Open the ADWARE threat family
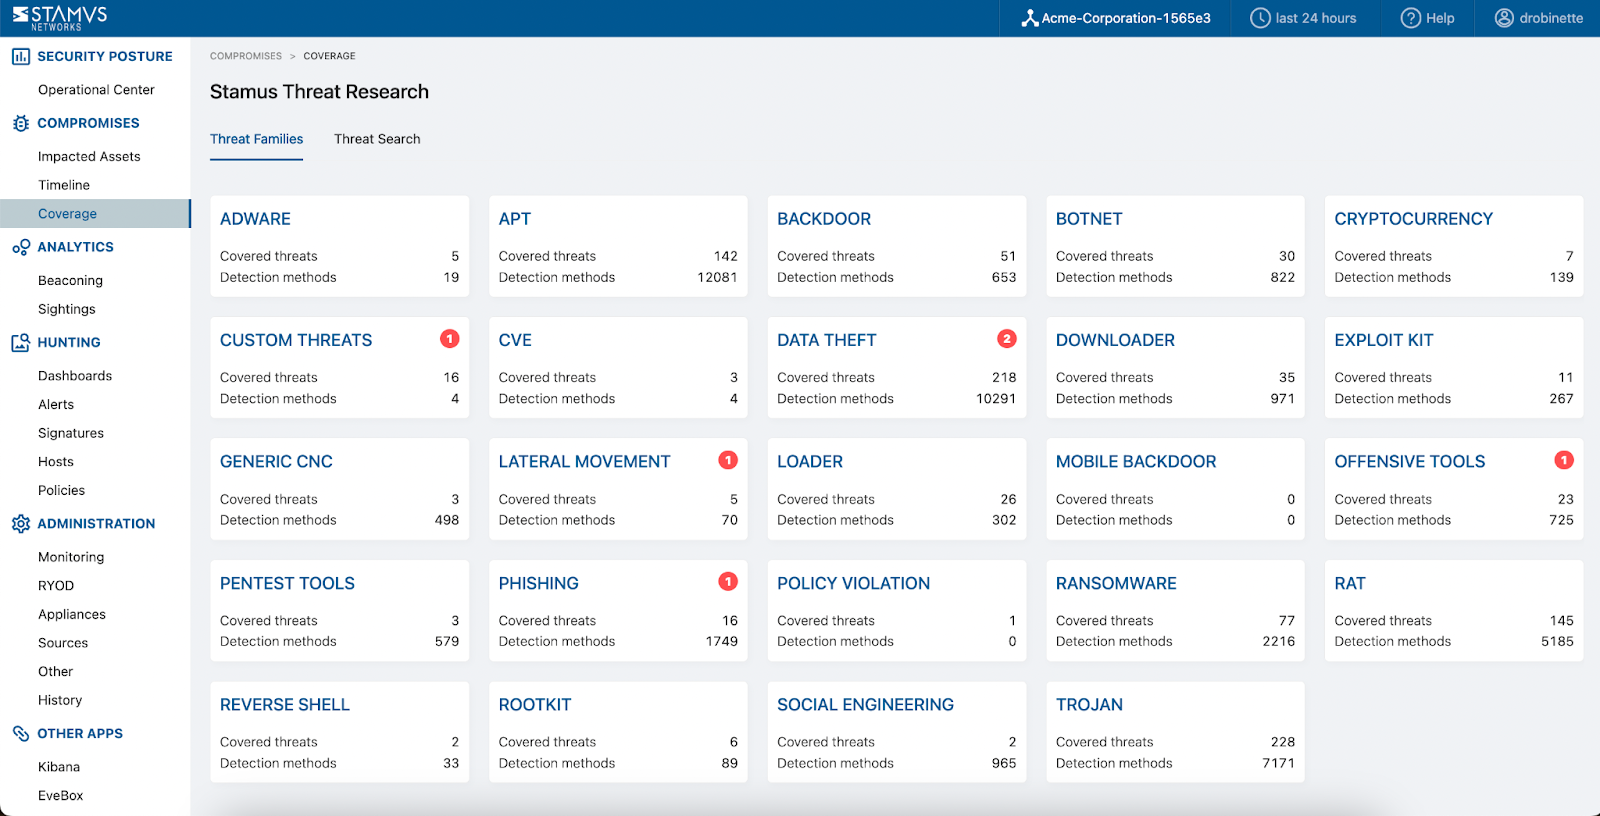Viewport: 1600px width, 816px height. 339,246
